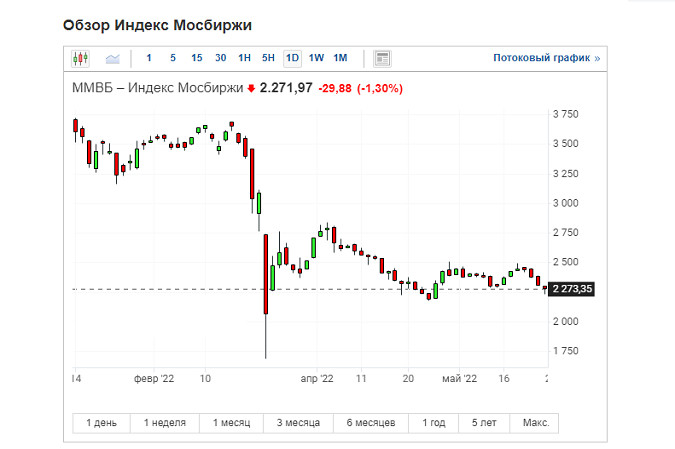Screen dimensions: 675x449
Task: Choose the 1 год range tab
Action: click(x=434, y=423)
